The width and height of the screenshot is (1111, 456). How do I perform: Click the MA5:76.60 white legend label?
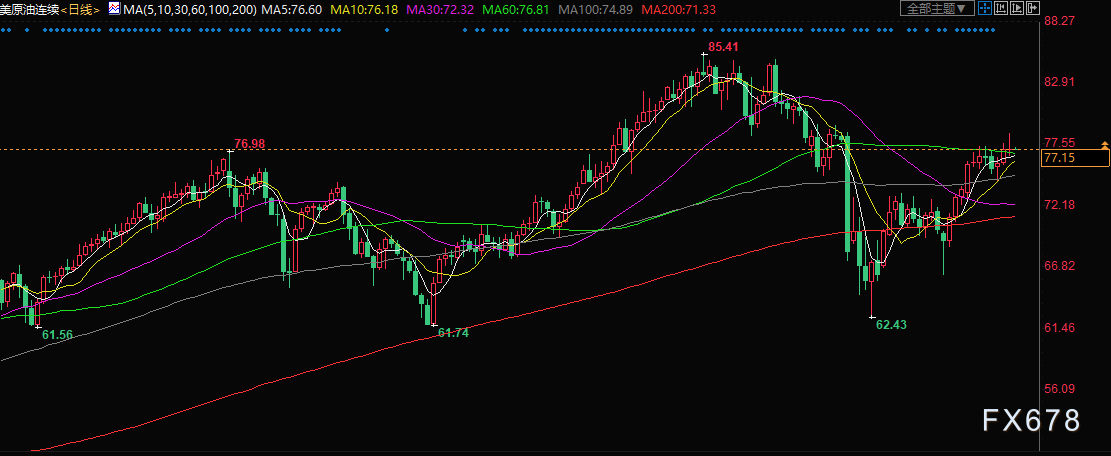coord(291,9)
